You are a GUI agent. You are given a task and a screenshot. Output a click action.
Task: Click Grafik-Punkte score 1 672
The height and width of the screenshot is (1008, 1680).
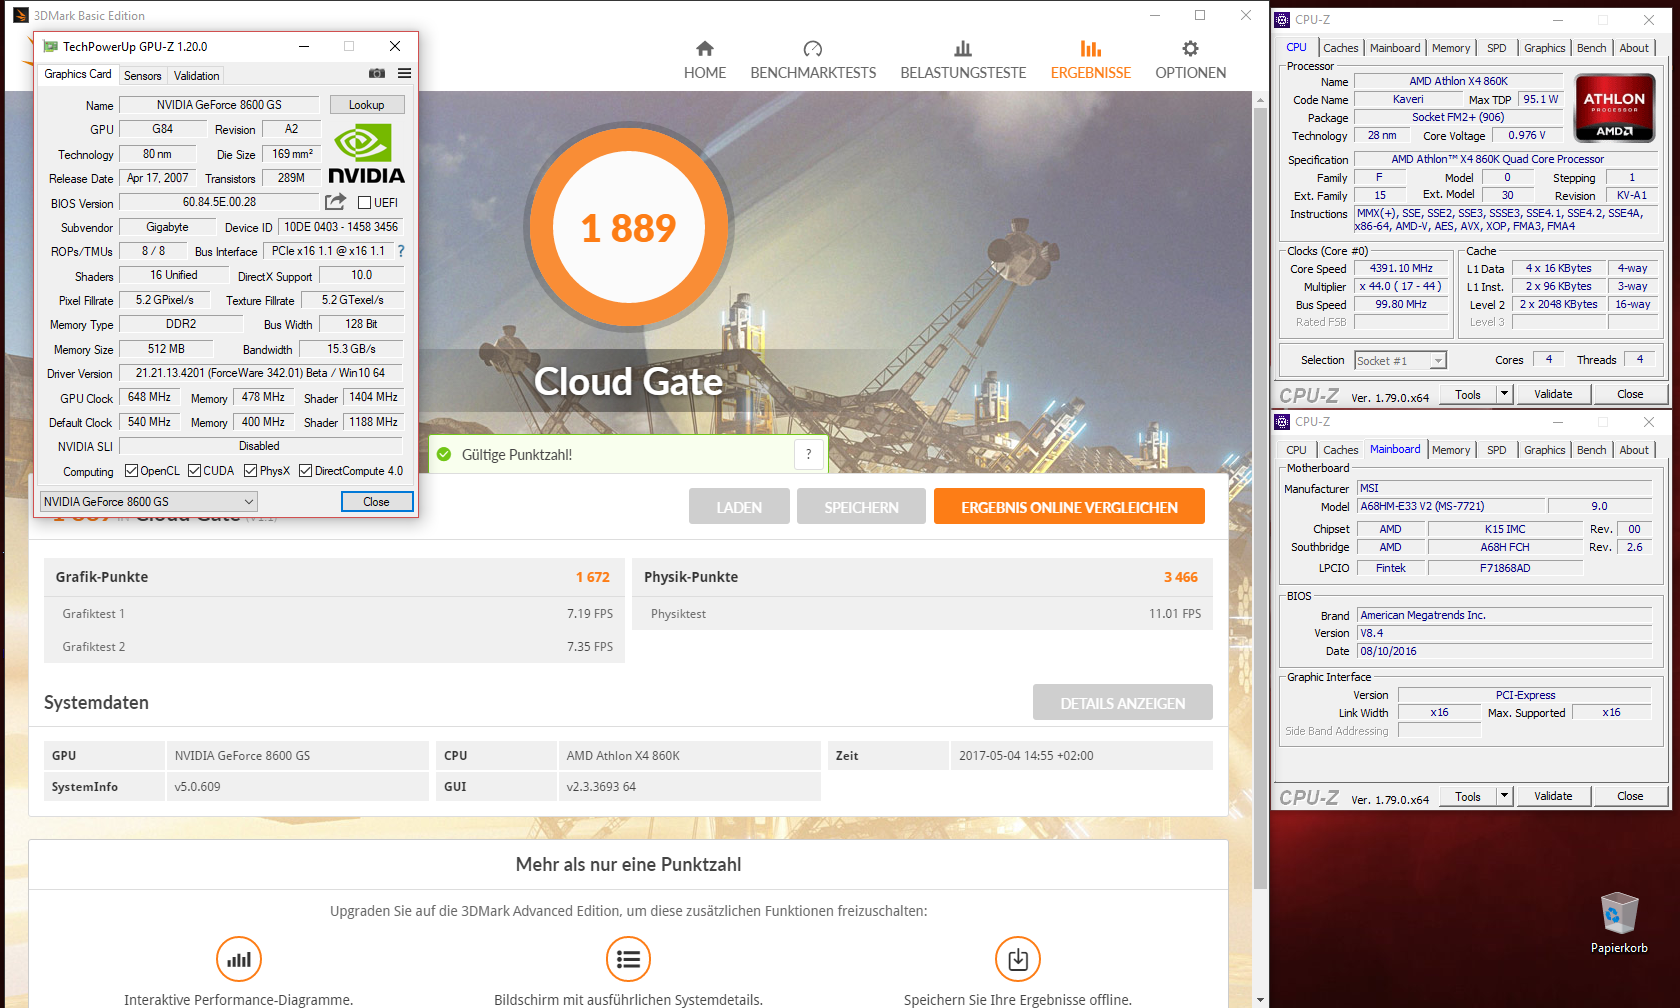(x=592, y=577)
